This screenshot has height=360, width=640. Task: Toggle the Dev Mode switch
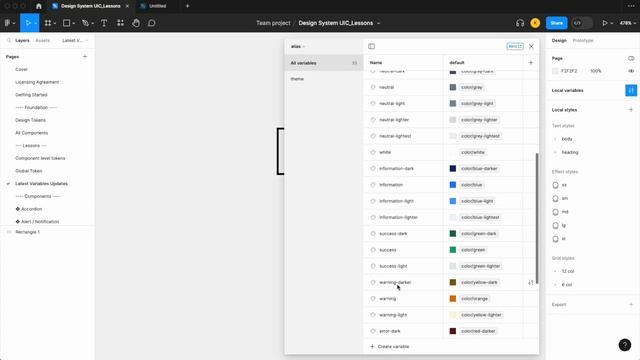582,23
